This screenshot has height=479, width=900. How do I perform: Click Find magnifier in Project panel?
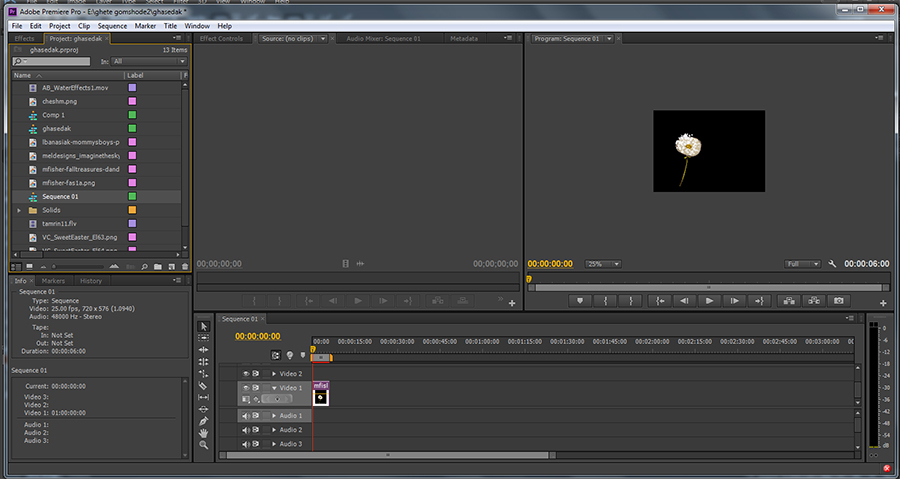pos(144,267)
